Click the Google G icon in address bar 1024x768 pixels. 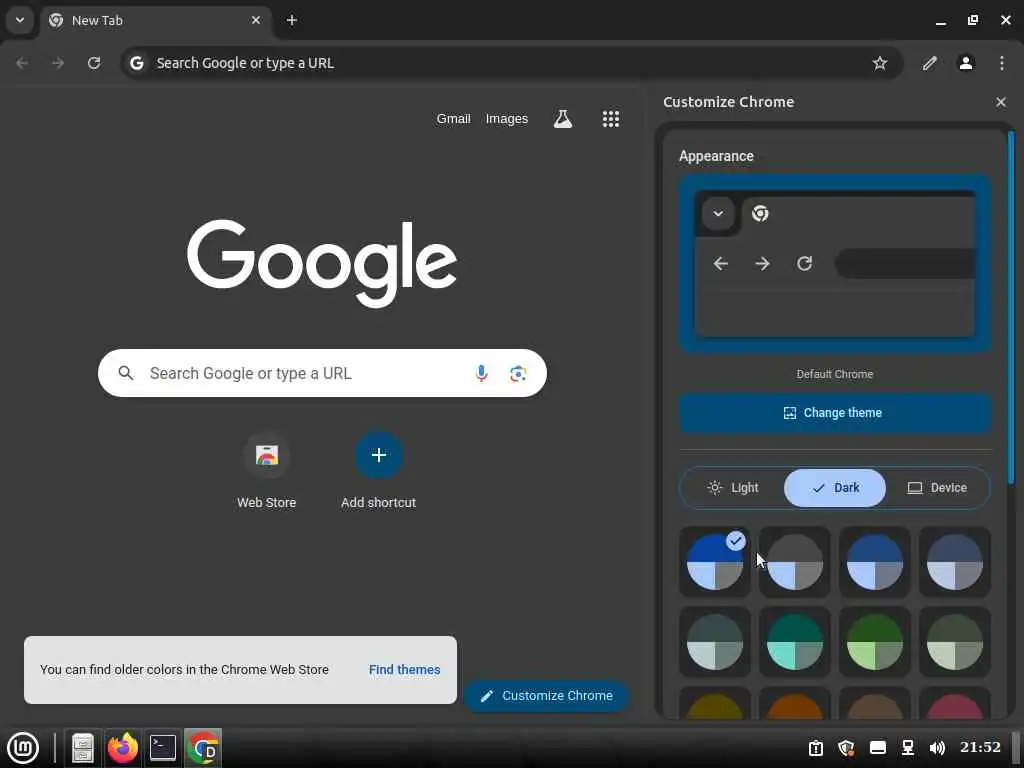pyautogui.click(x=136, y=63)
